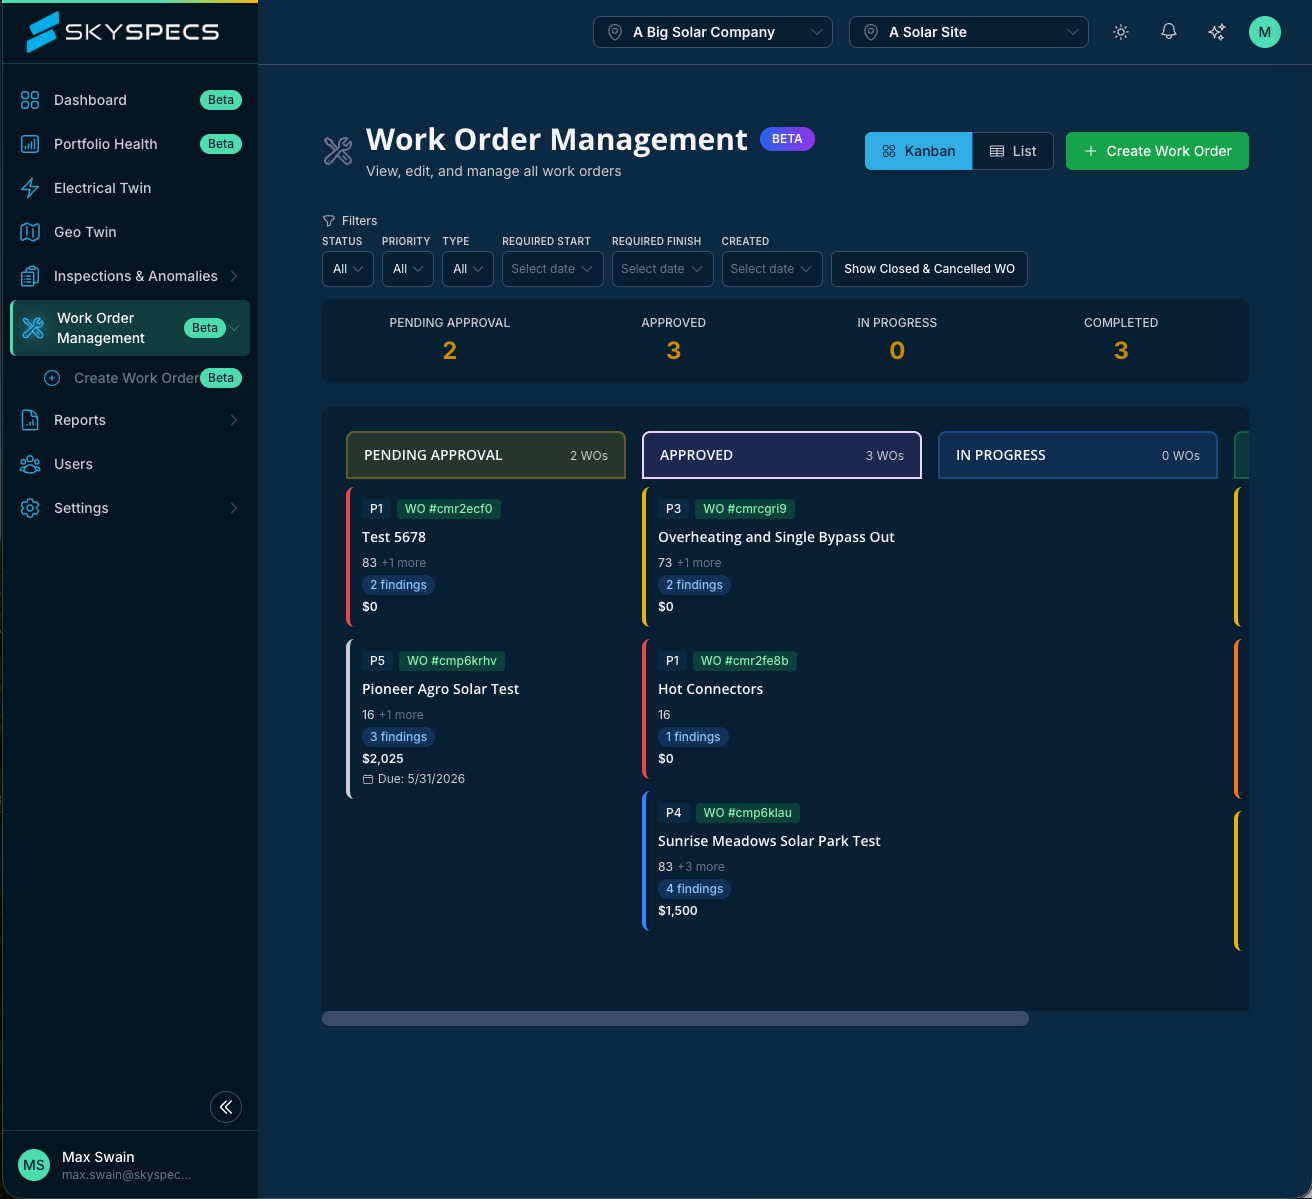Click the WO #cmr2fe8b tag
The width and height of the screenshot is (1312, 1199).
(745, 661)
